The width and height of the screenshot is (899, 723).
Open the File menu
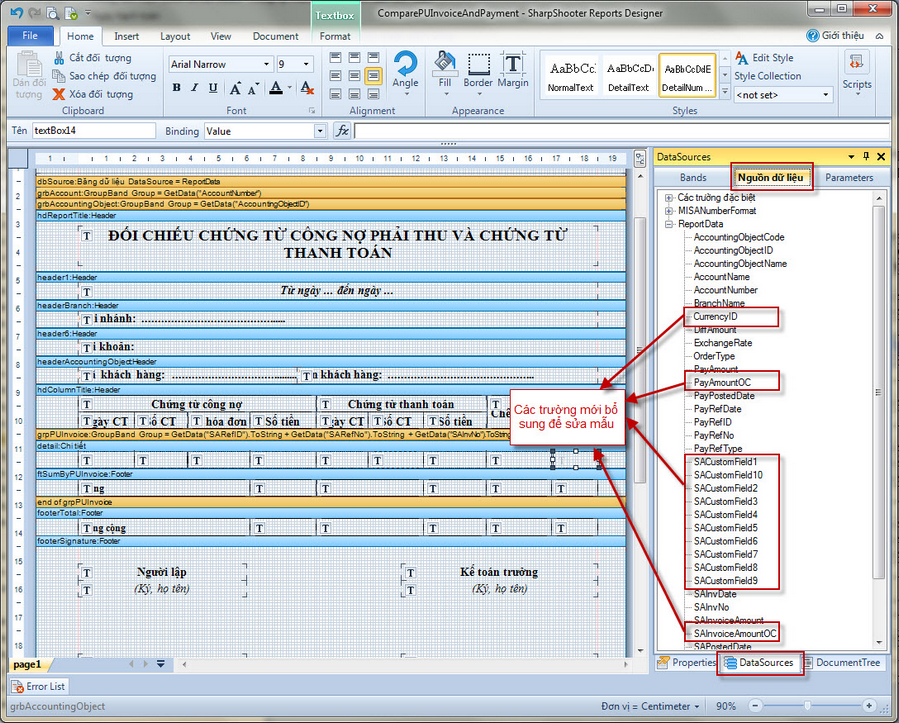30,36
